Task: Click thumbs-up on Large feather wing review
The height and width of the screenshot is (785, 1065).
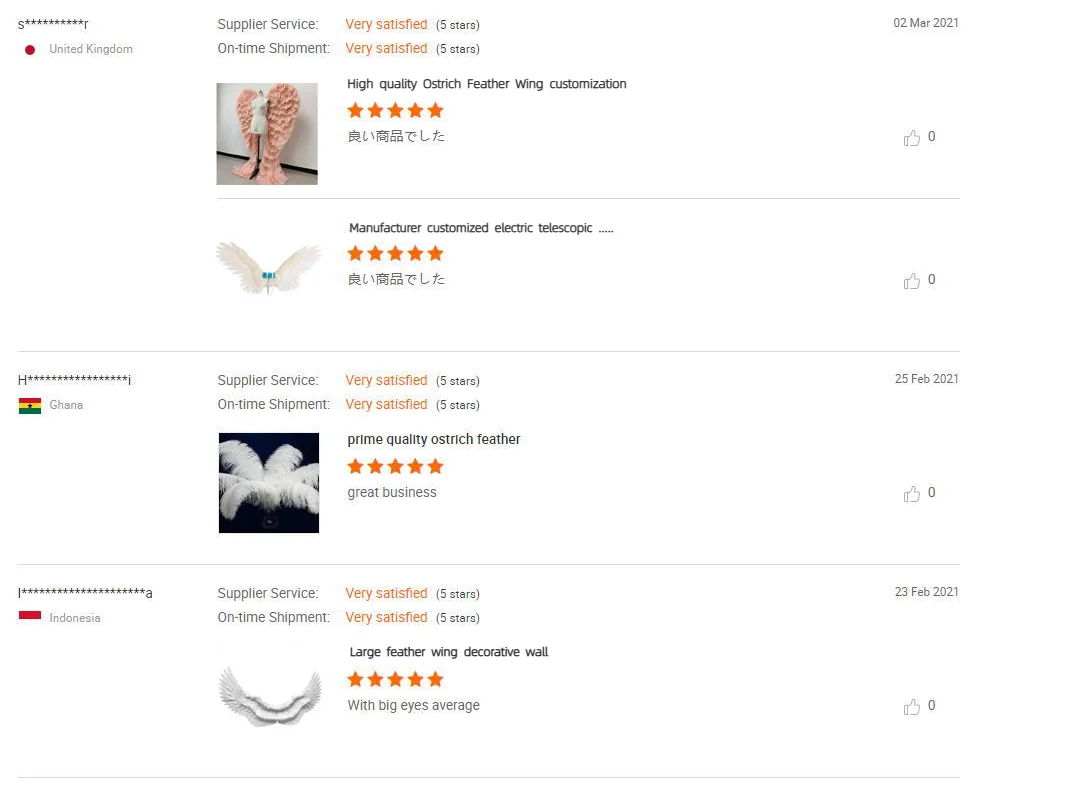Action: (x=911, y=707)
